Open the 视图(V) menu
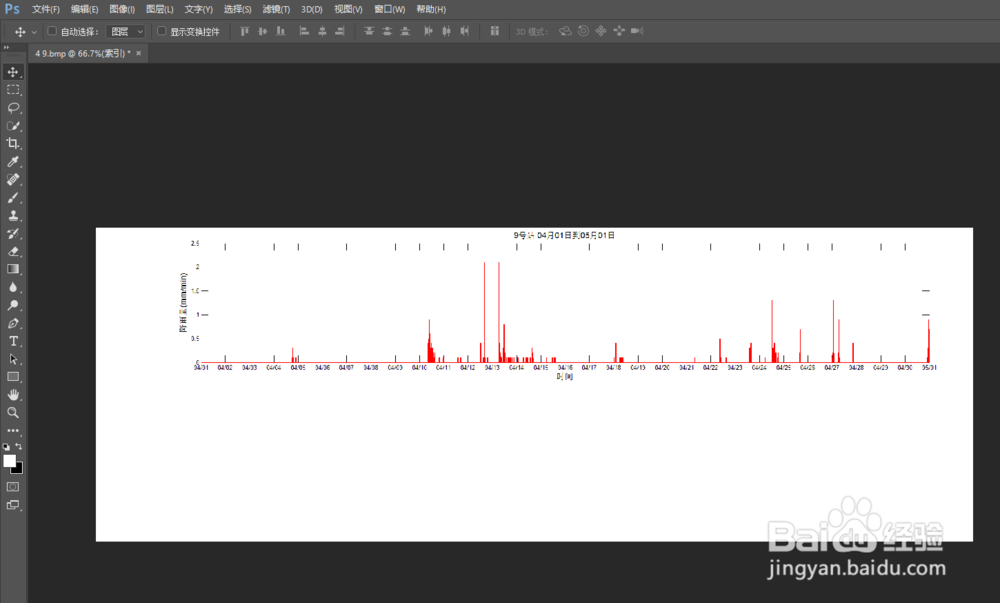Viewport: 1000px width, 603px height. (348, 10)
